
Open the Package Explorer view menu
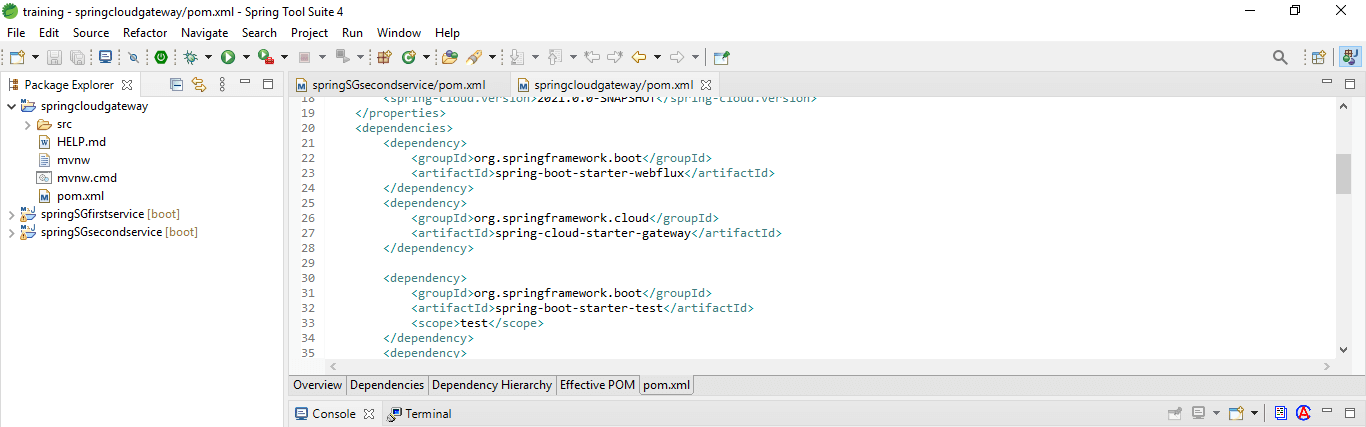222,84
